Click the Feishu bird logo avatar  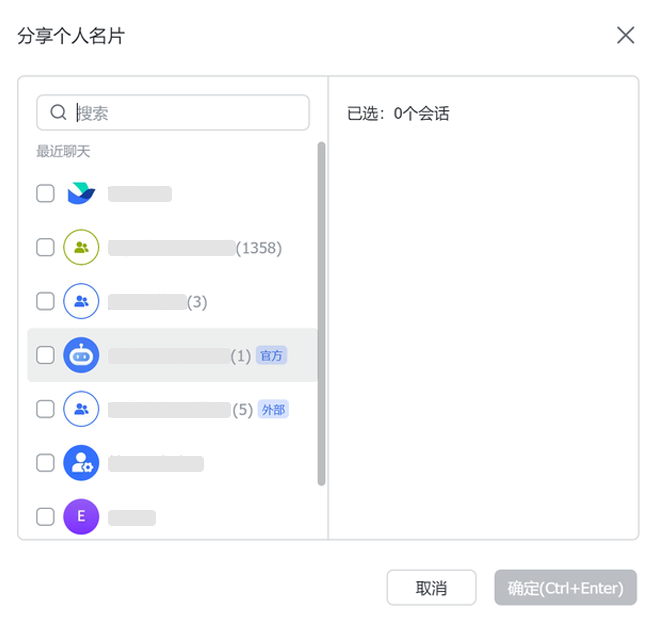[81, 193]
